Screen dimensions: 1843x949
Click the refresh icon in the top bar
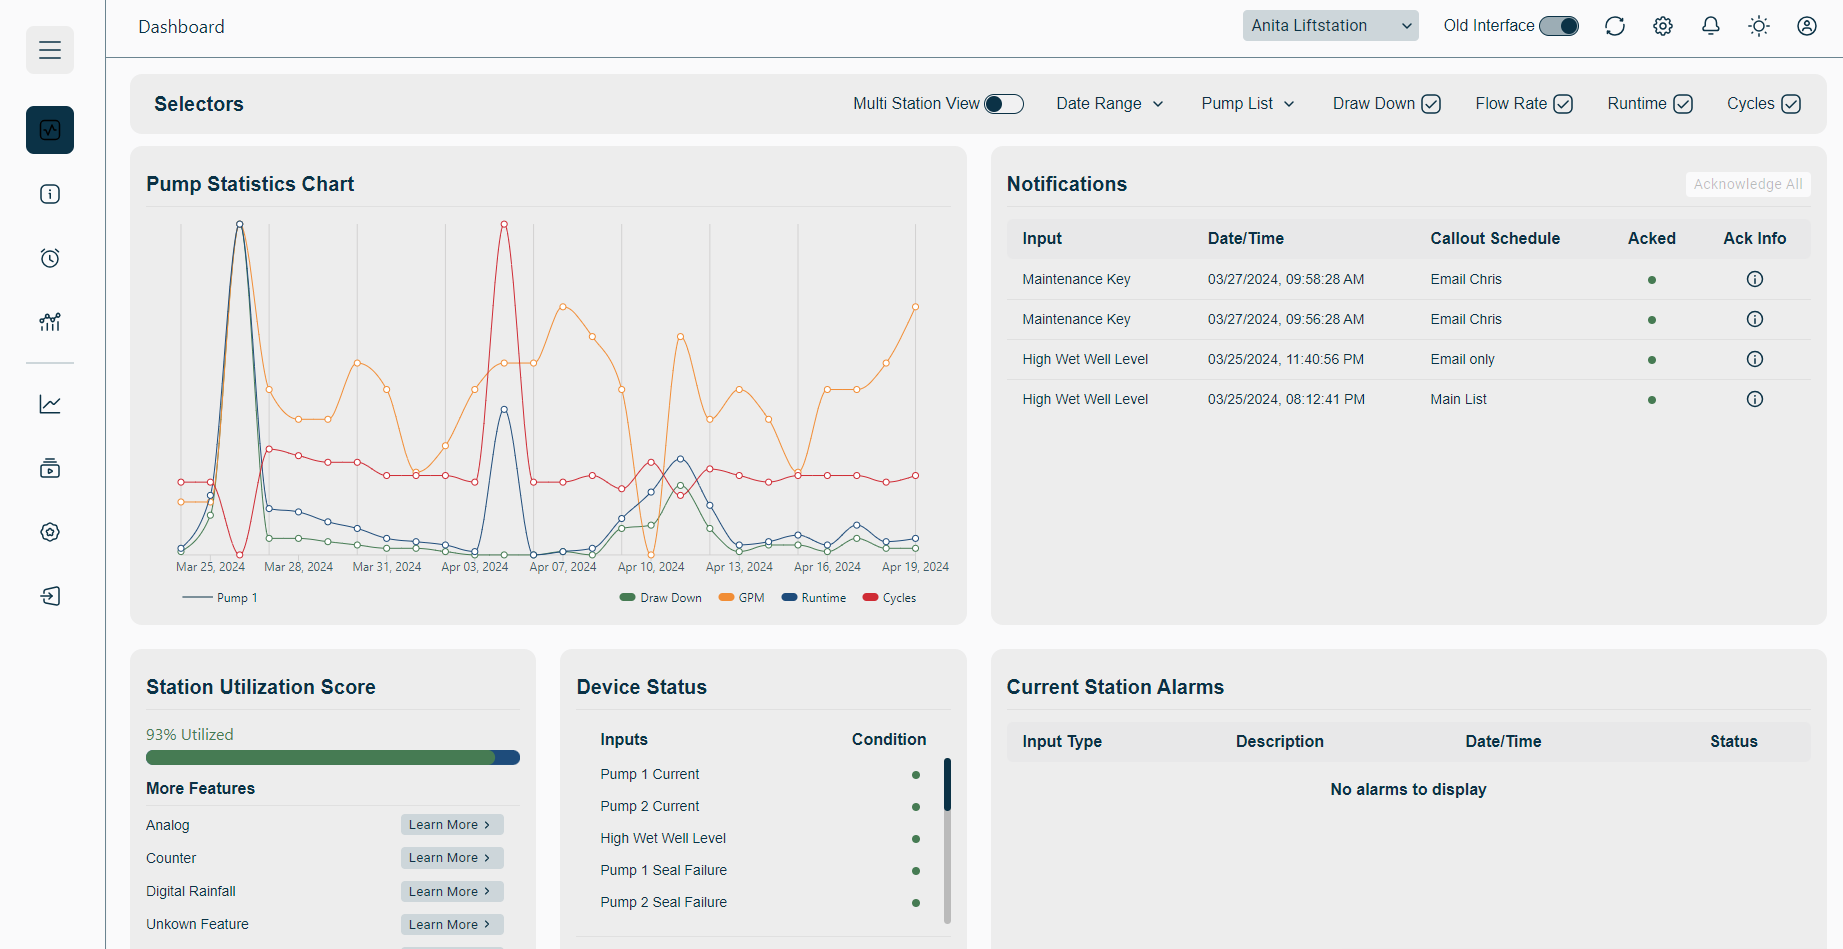(1615, 26)
